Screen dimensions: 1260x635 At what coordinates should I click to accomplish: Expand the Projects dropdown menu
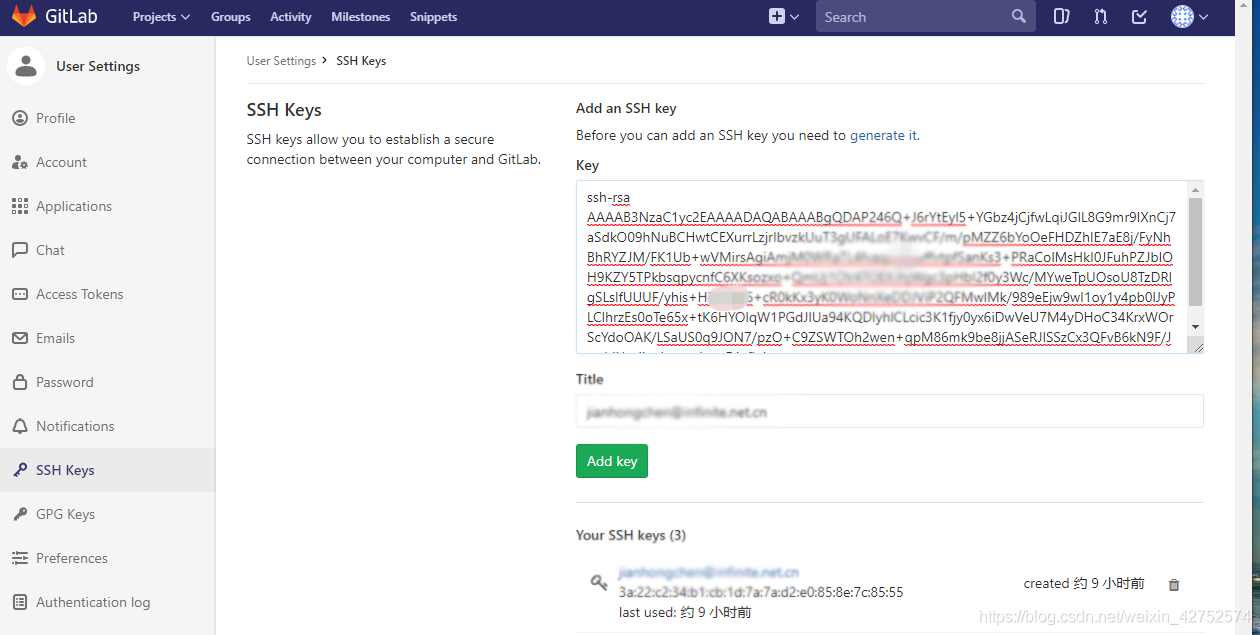pos(161,17)
